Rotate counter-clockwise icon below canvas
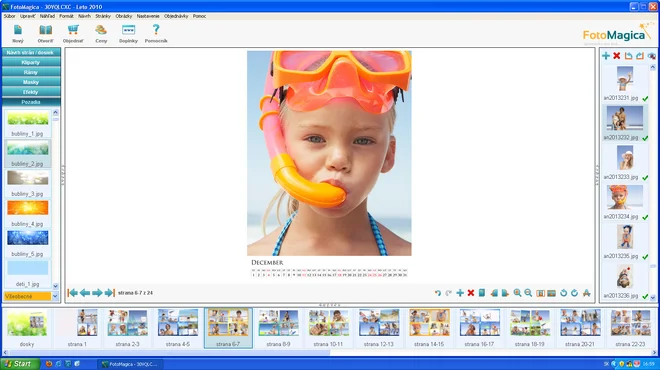The height and width of the screenshot is (370, 660). pos(564,293)
